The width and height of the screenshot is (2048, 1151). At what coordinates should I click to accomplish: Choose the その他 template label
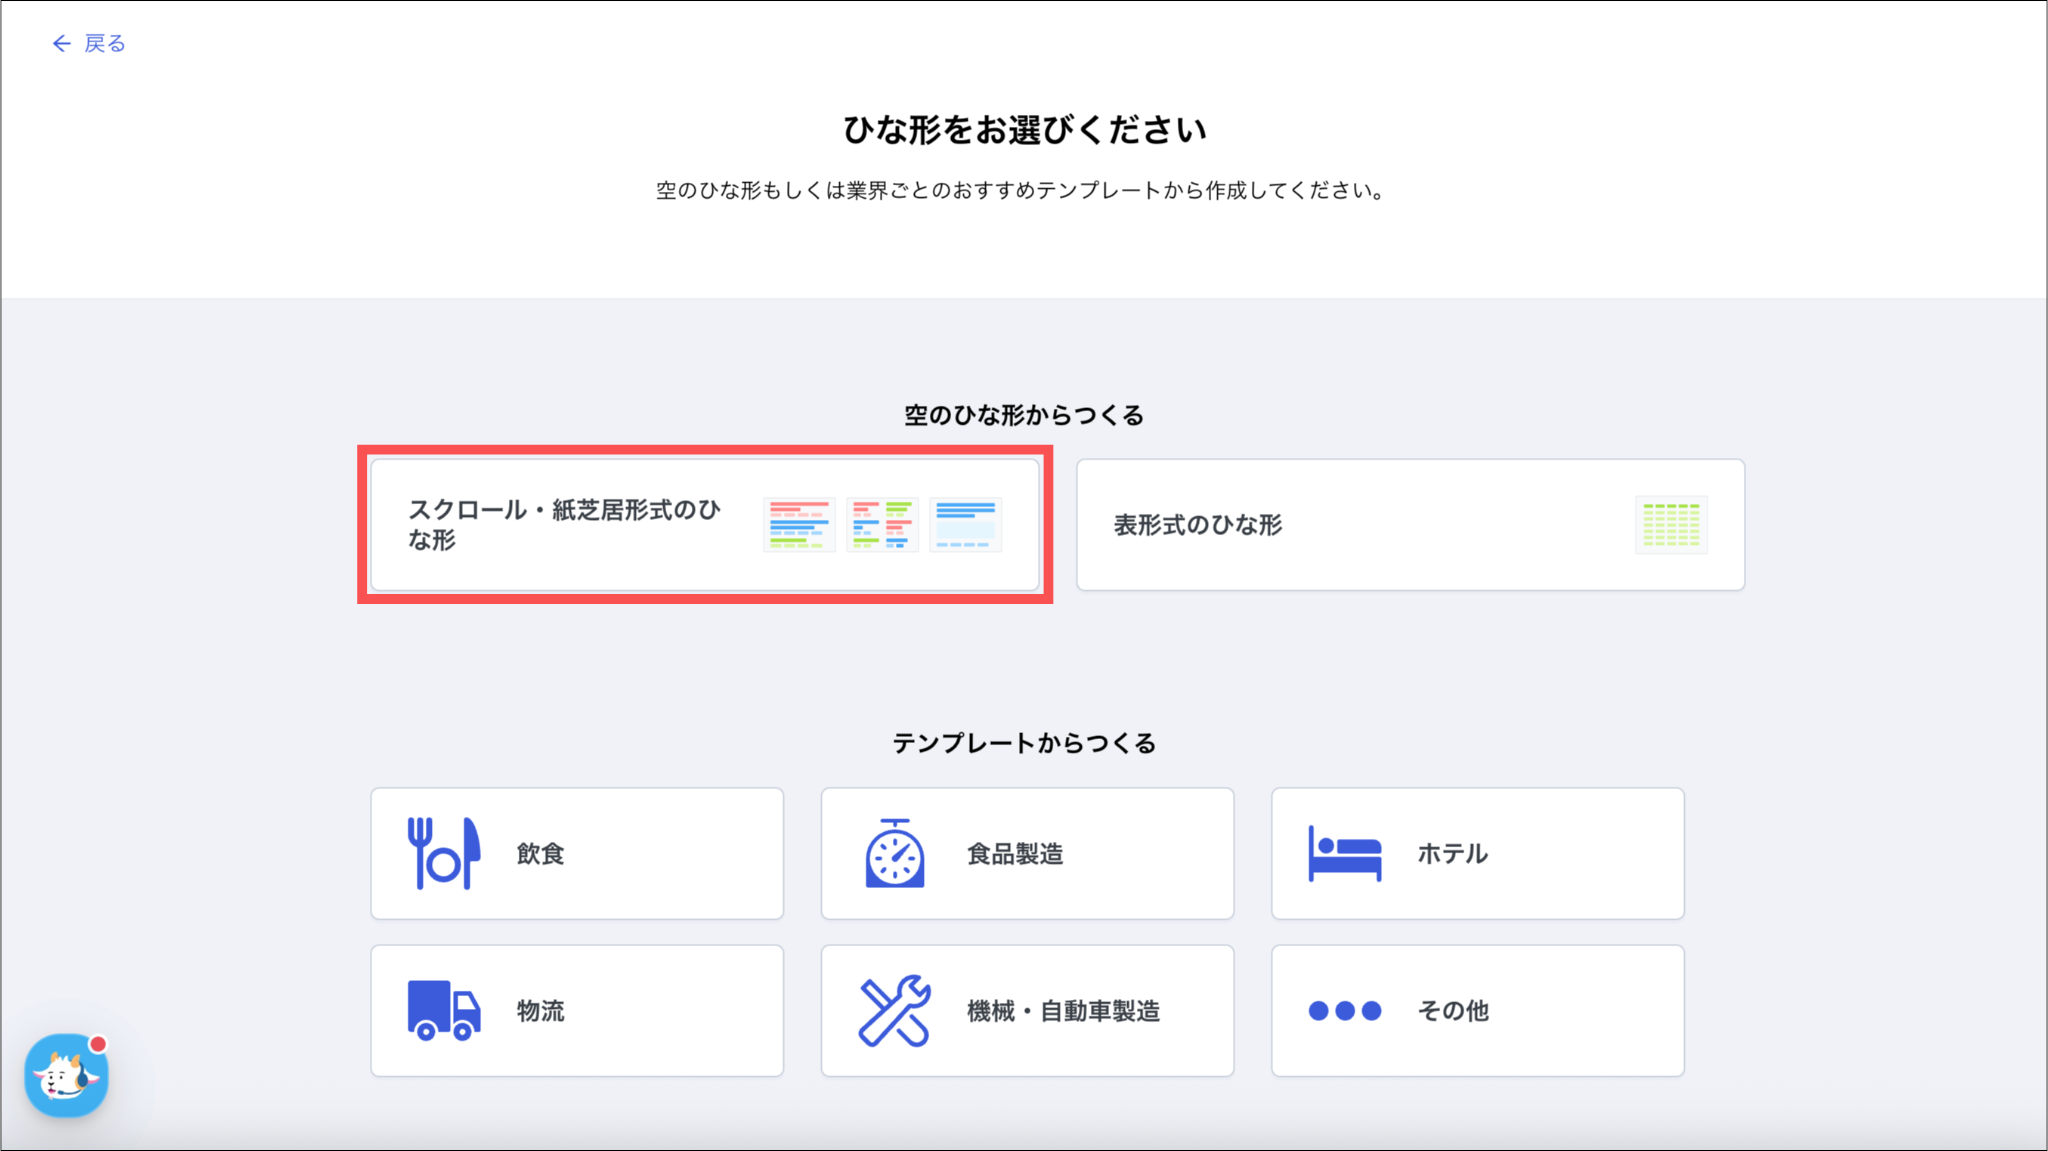tap(1452, 1010)
